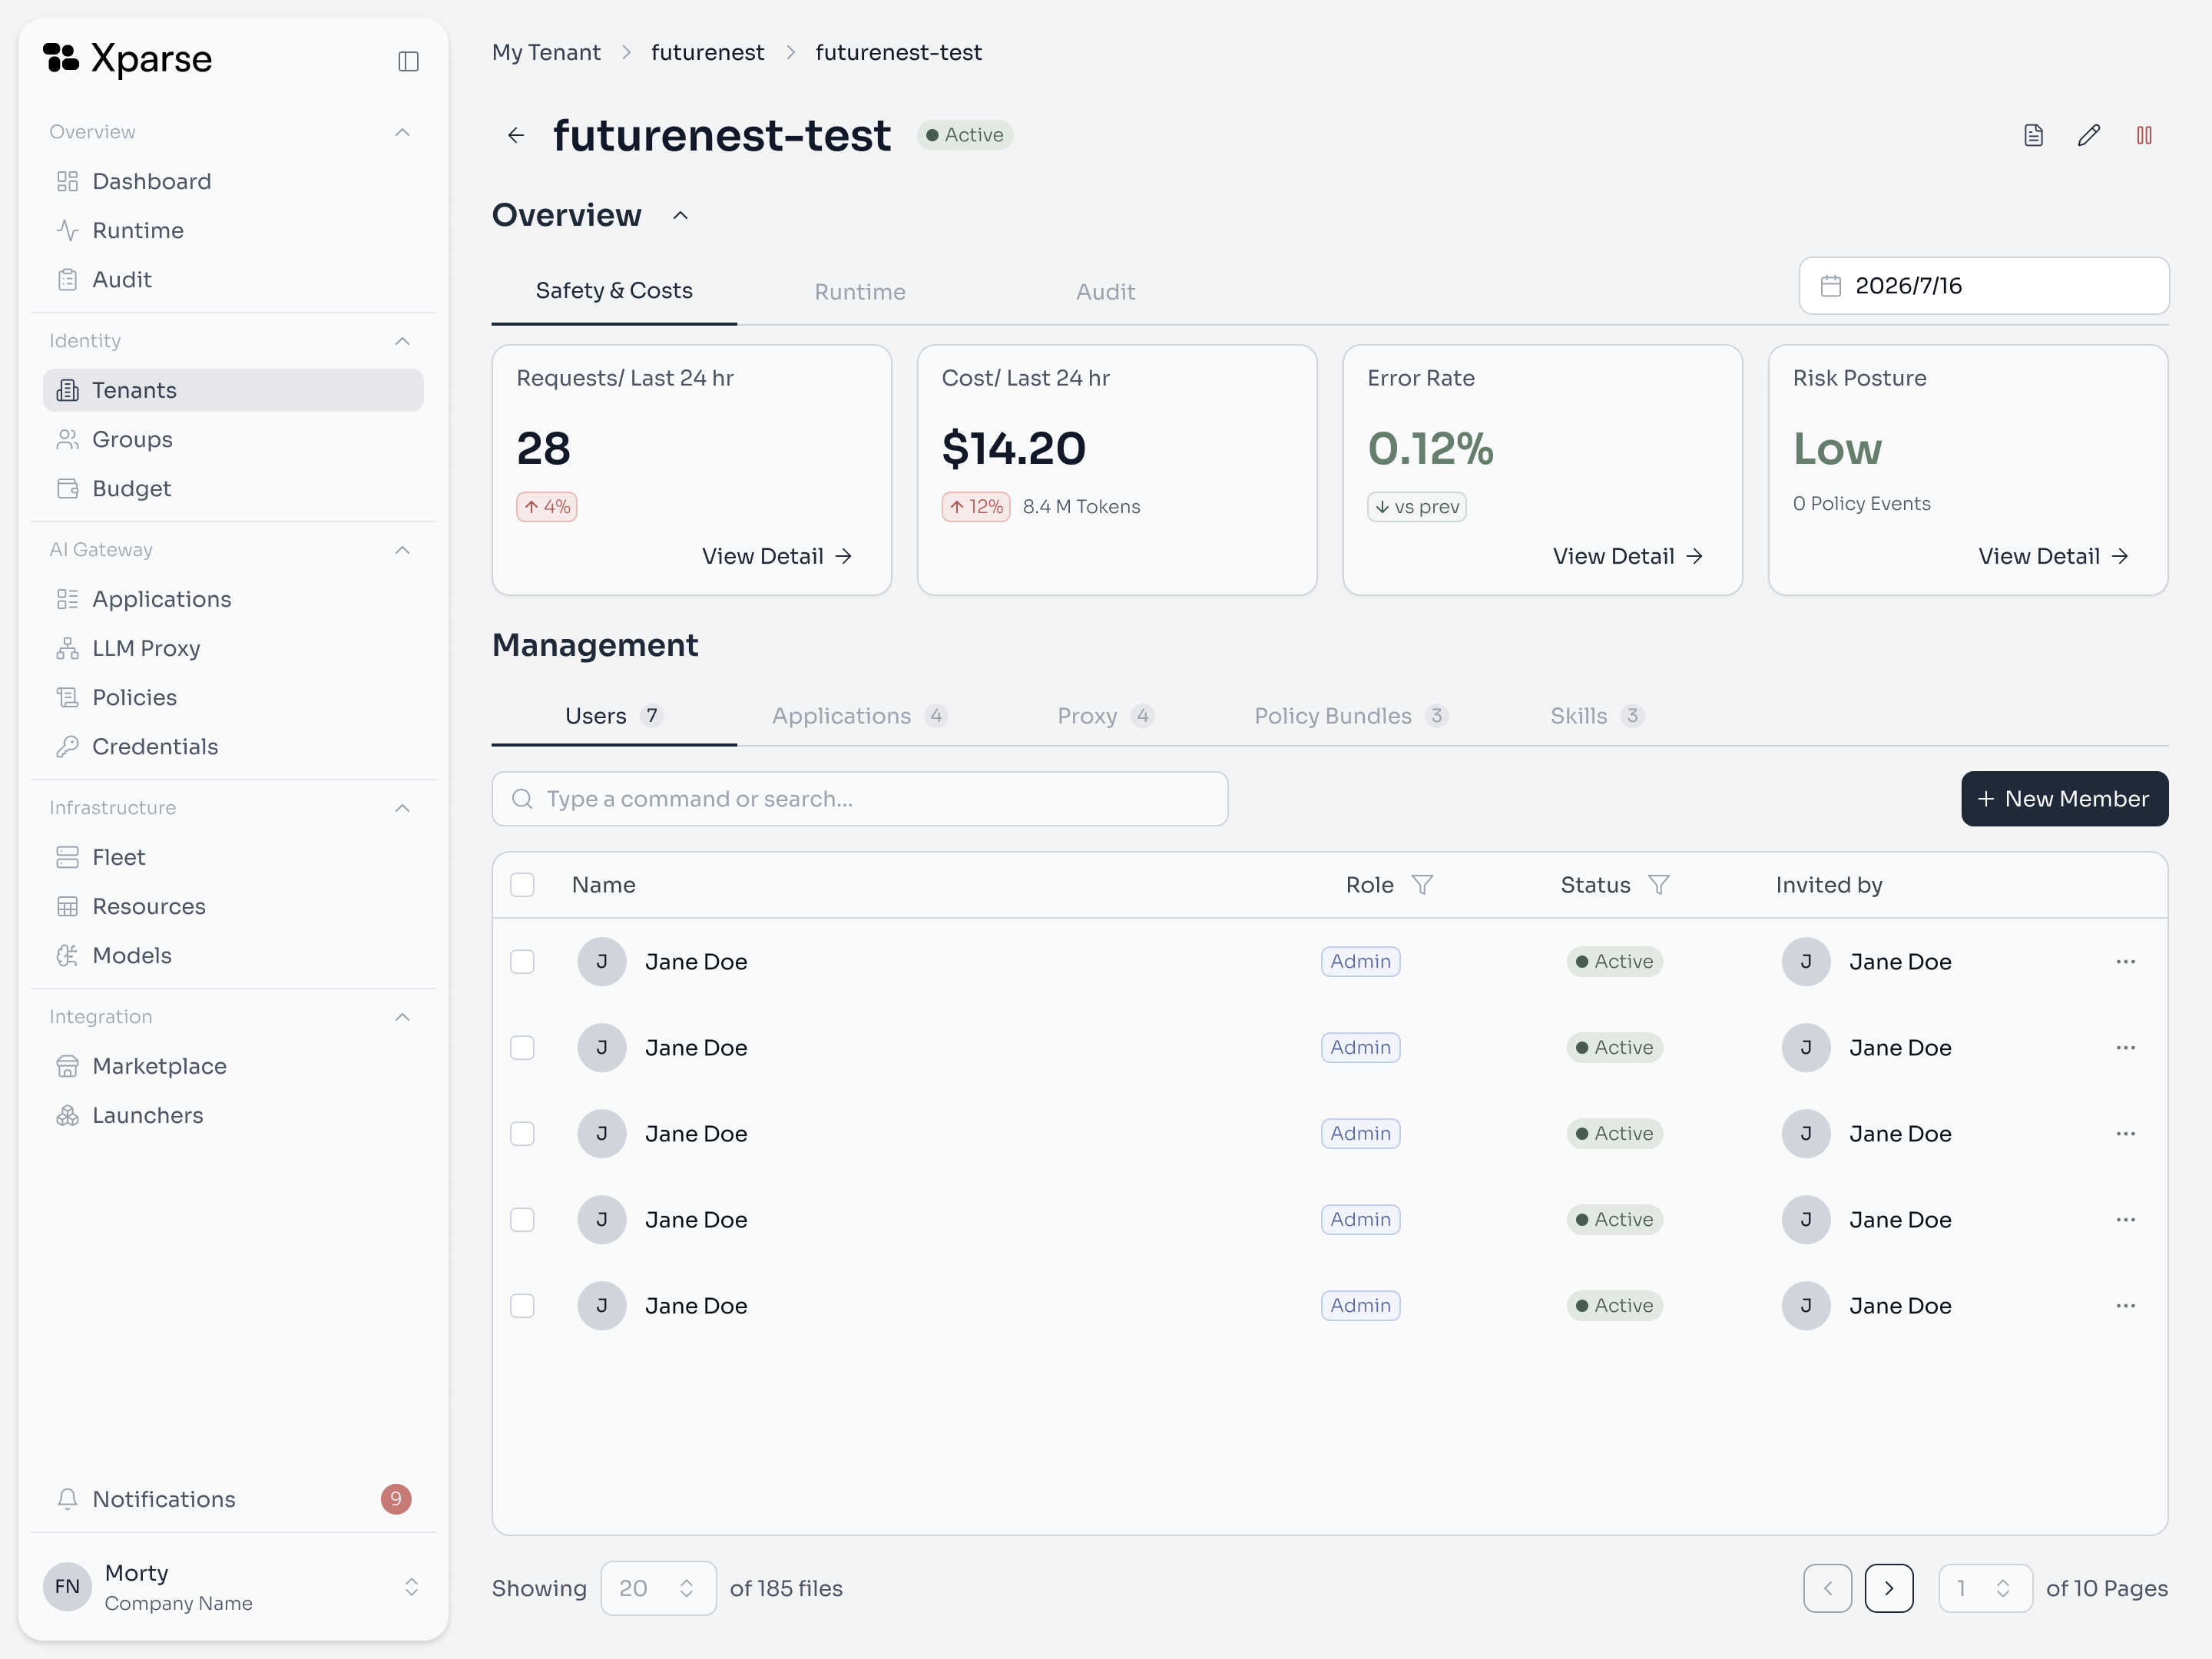Check the fourth Jane Doe row checkbox
The height and width of the screenshot is (1659, 2212).
click(522, 1219)
